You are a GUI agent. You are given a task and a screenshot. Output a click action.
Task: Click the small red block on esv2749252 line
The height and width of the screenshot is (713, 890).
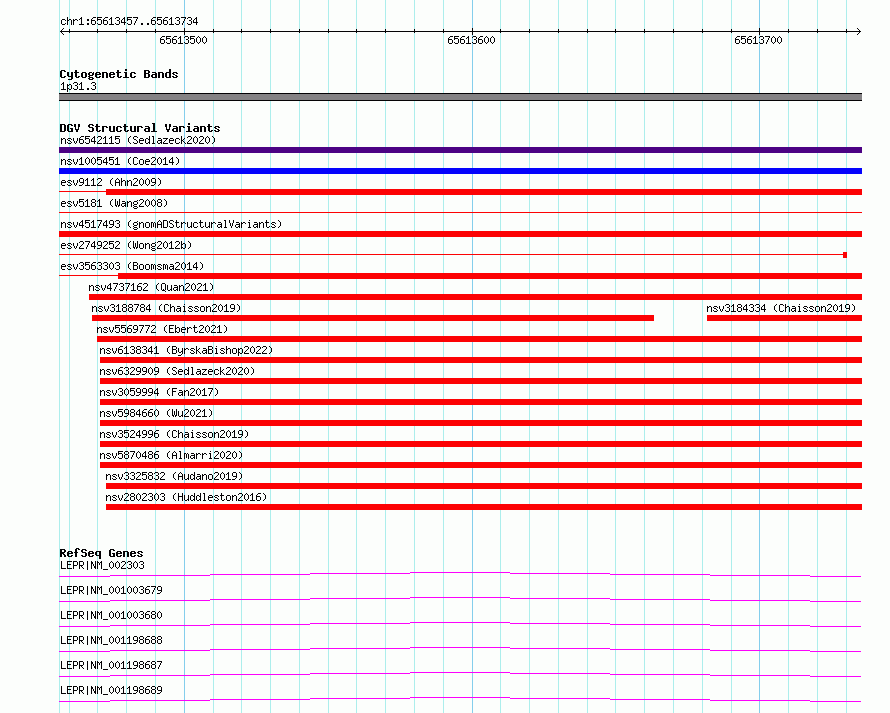(845, 255)
